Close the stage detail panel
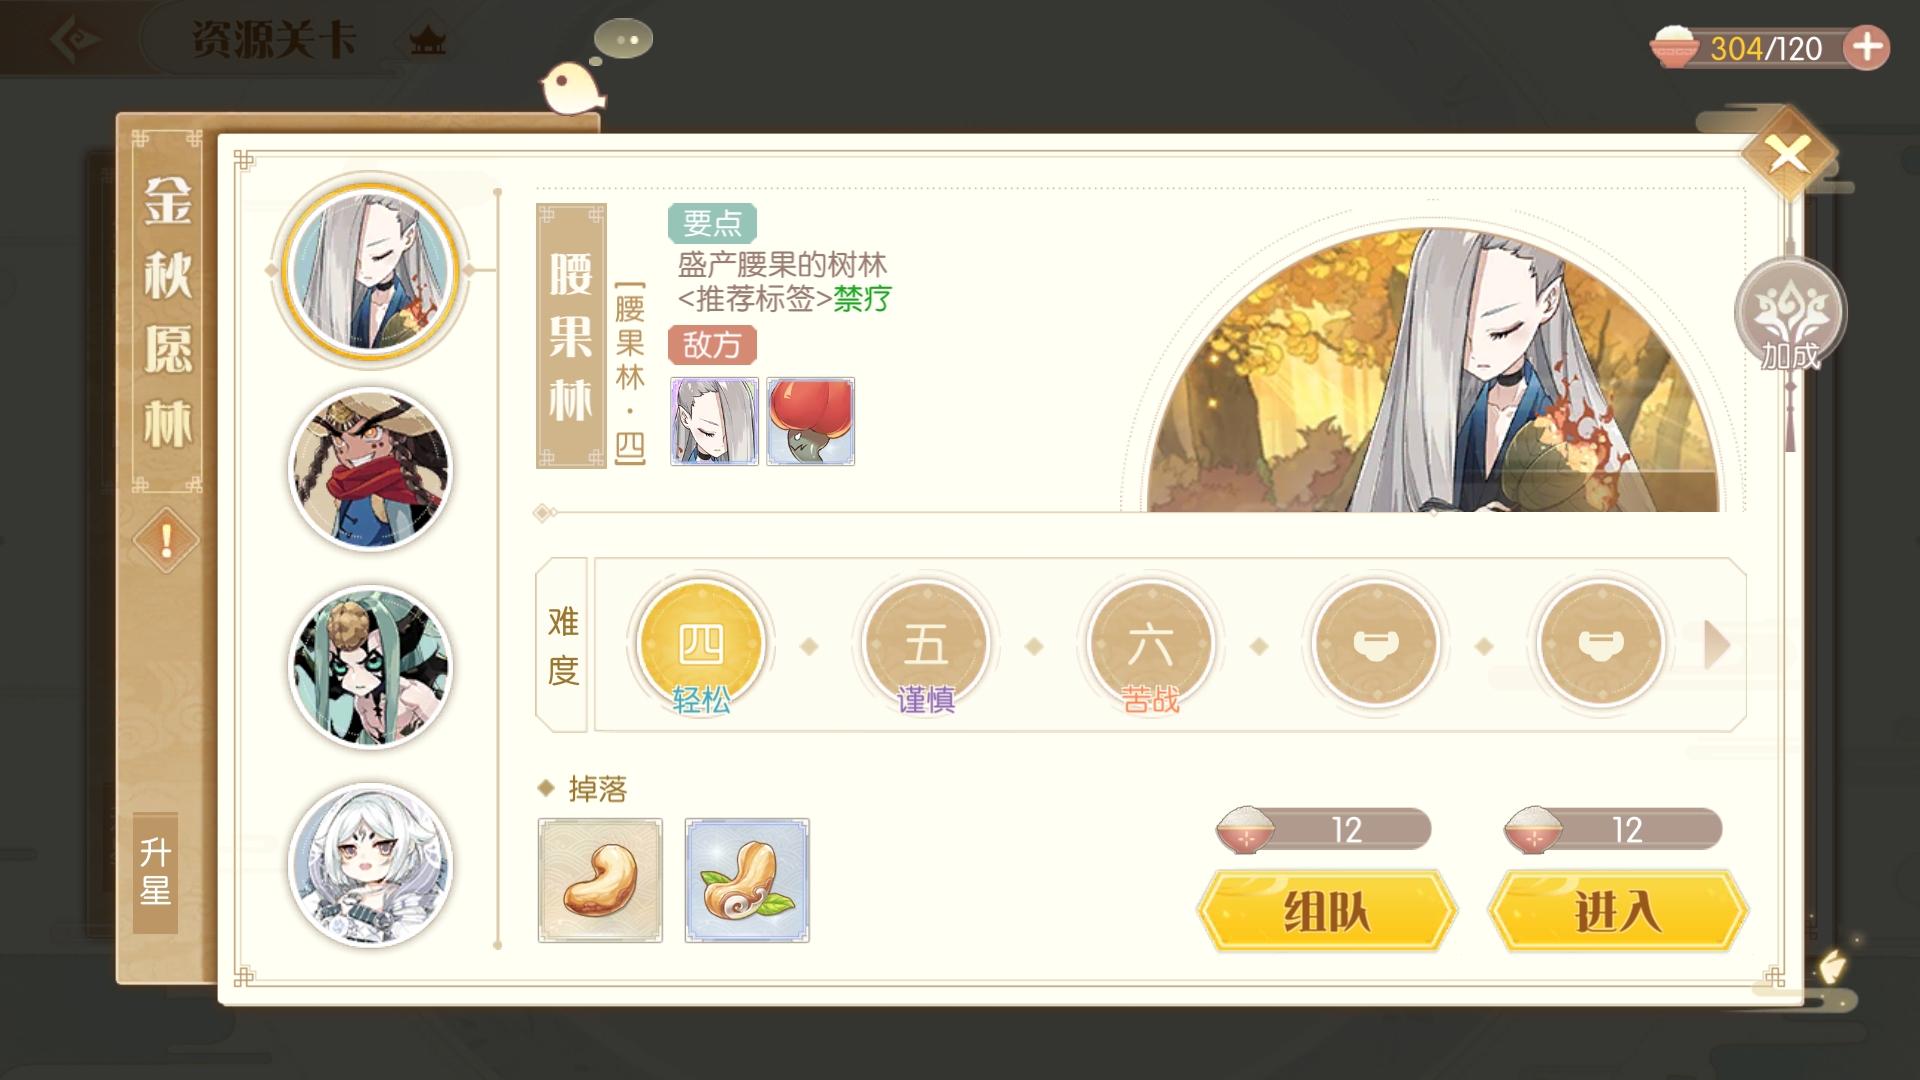 [x=1788, y=155]
